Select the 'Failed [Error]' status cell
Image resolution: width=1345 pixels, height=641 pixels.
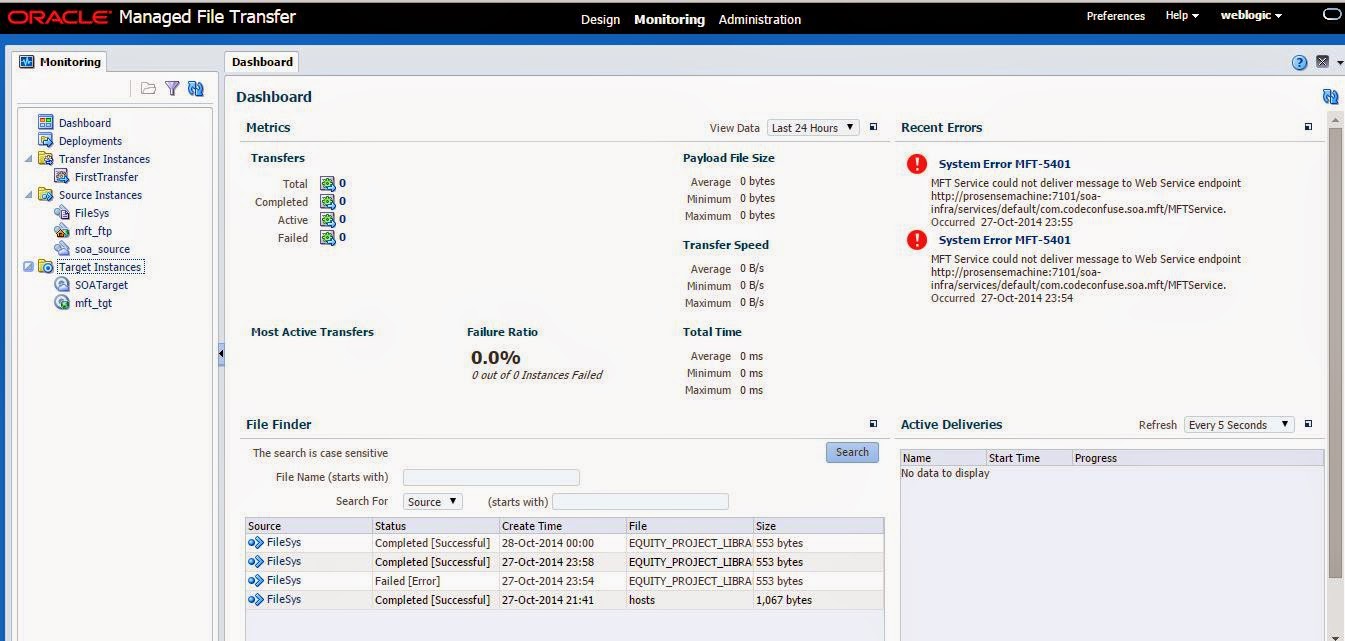click(435, 581)
